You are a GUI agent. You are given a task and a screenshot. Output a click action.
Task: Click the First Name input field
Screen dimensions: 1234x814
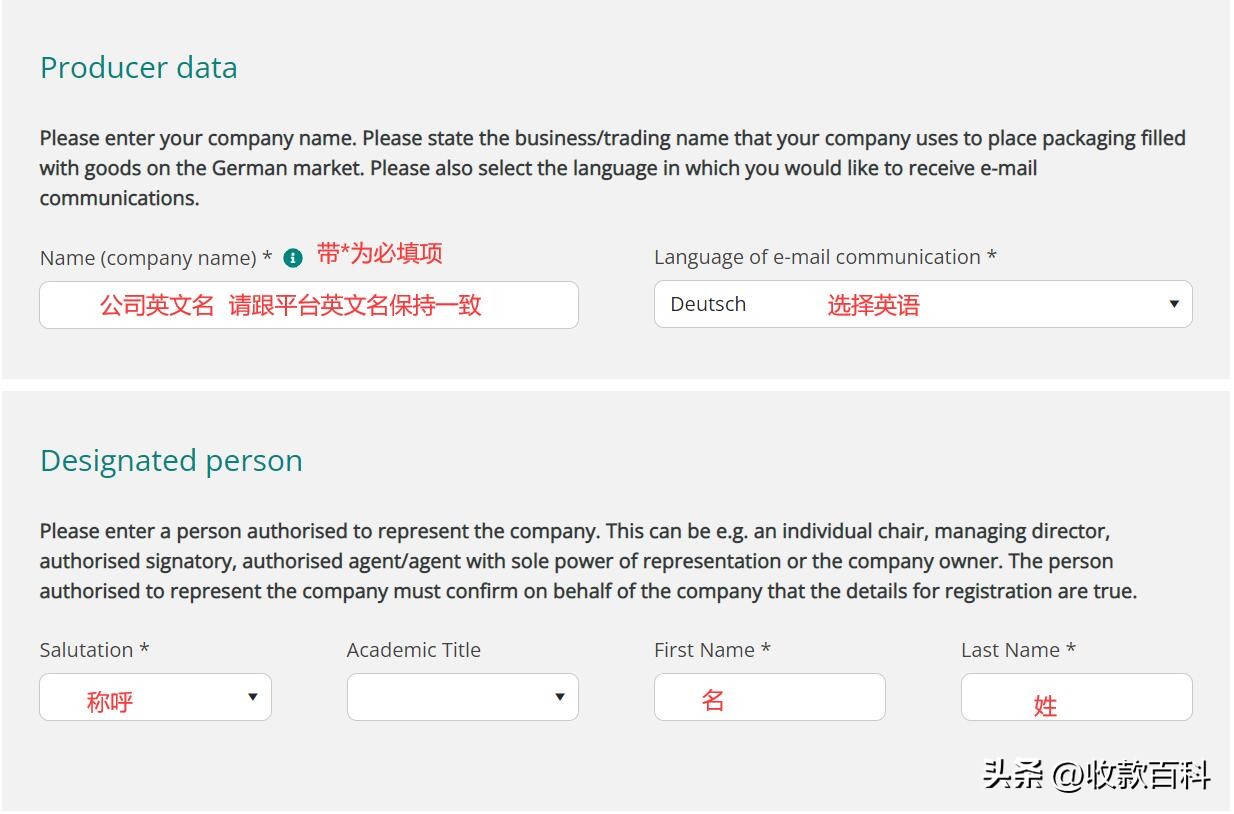coord(768,696)
